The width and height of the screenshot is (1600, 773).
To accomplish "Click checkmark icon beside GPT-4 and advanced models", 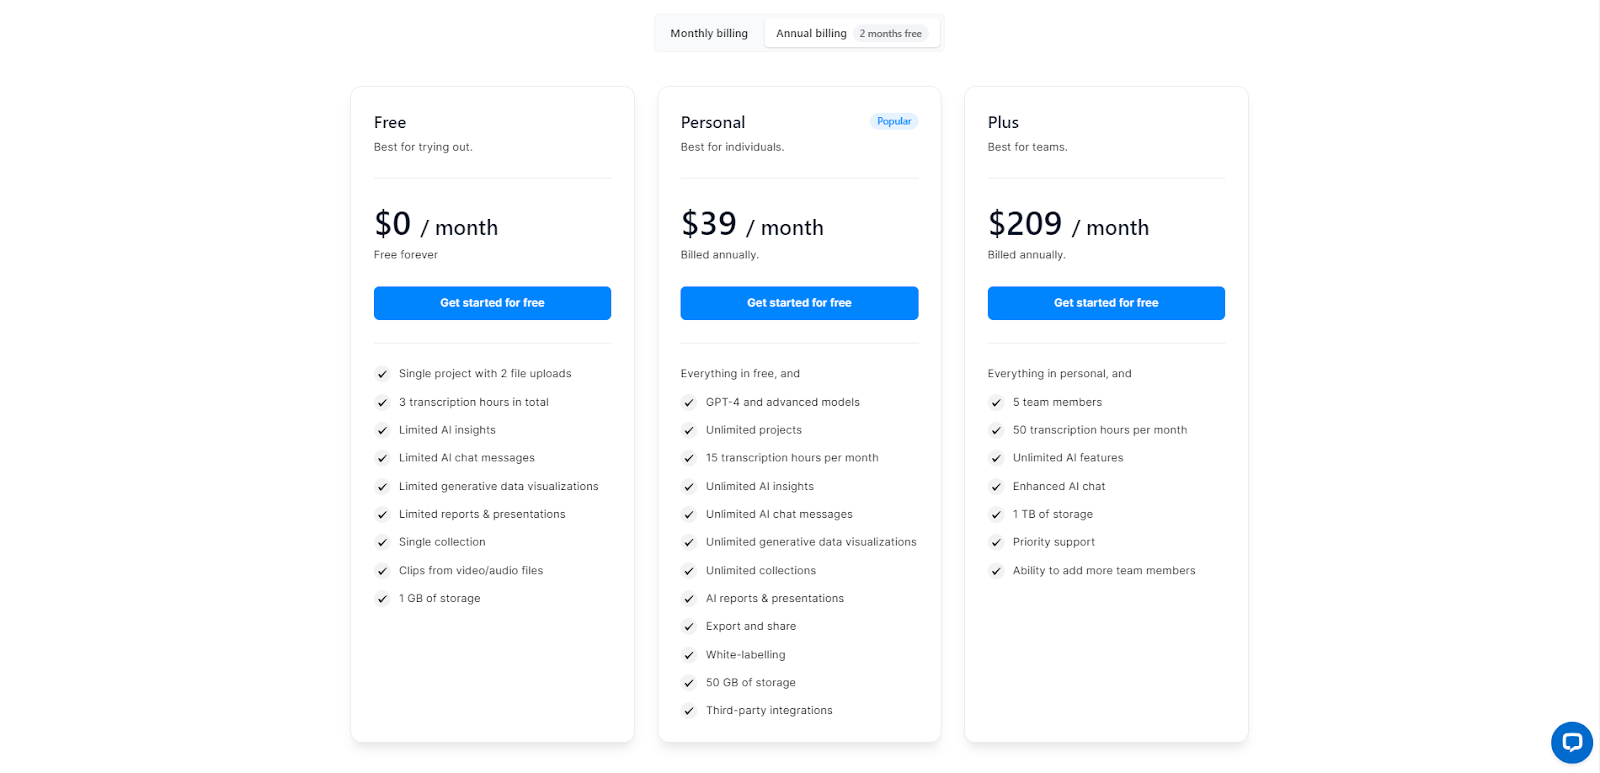I will click(x=689, y=402).
